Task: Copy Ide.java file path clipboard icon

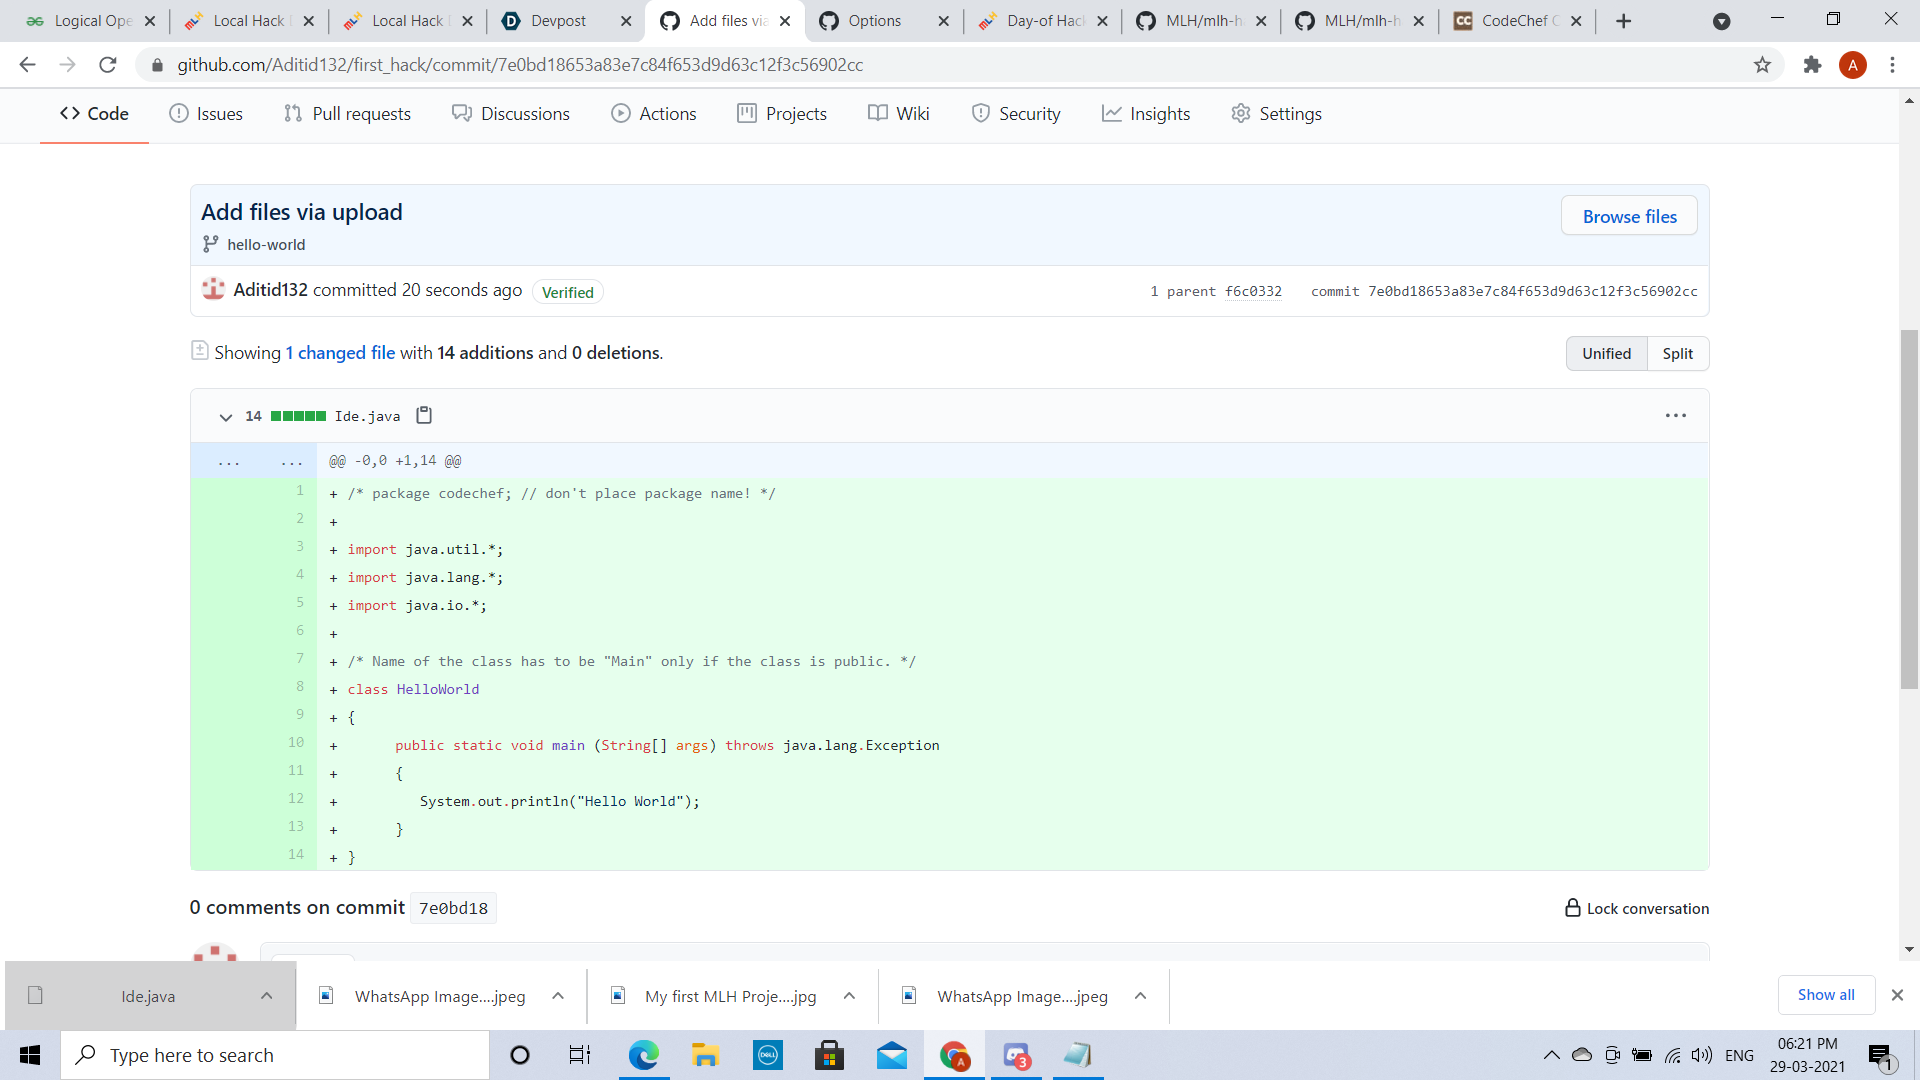Action: 424,415
